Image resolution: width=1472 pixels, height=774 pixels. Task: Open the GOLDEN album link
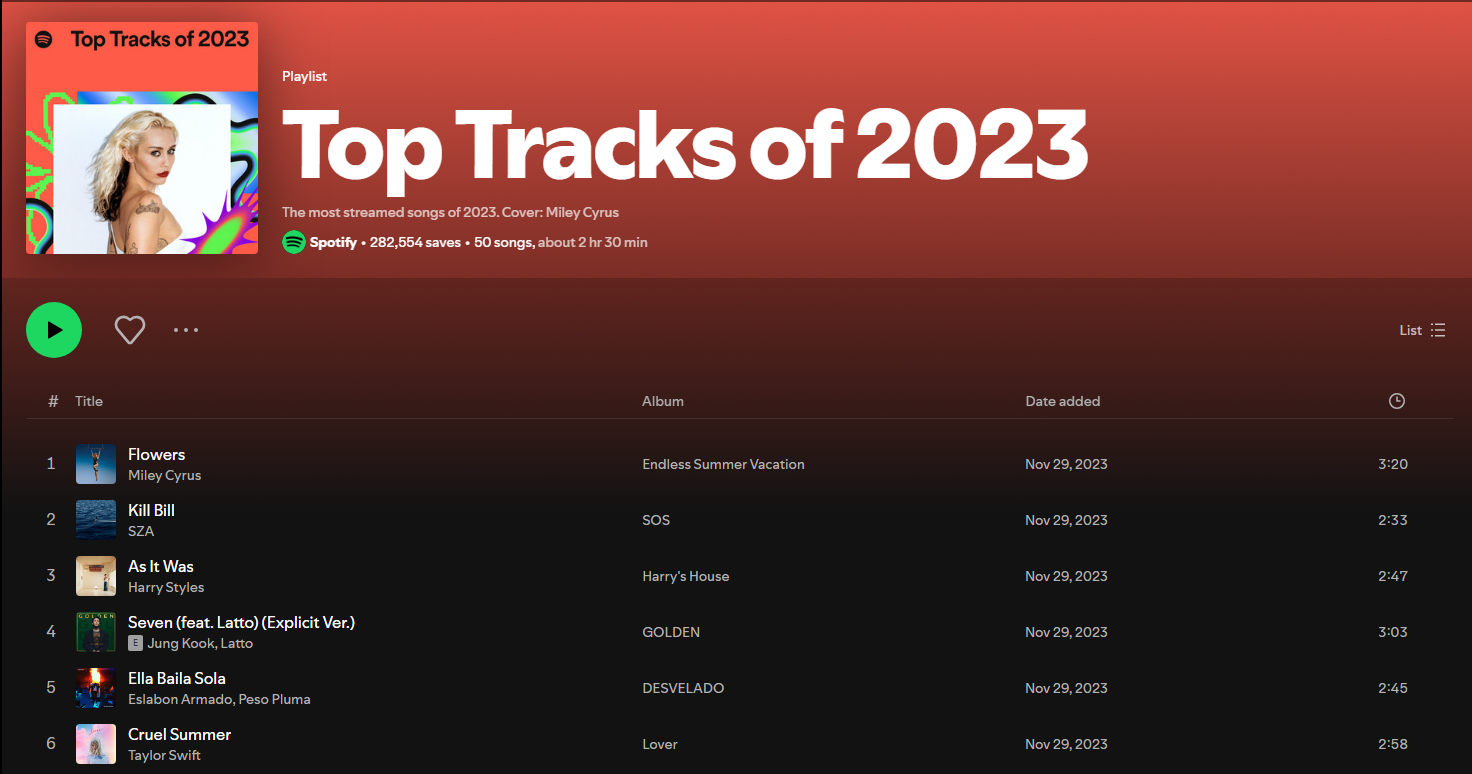pyautogui.click(x=671, y=632)
